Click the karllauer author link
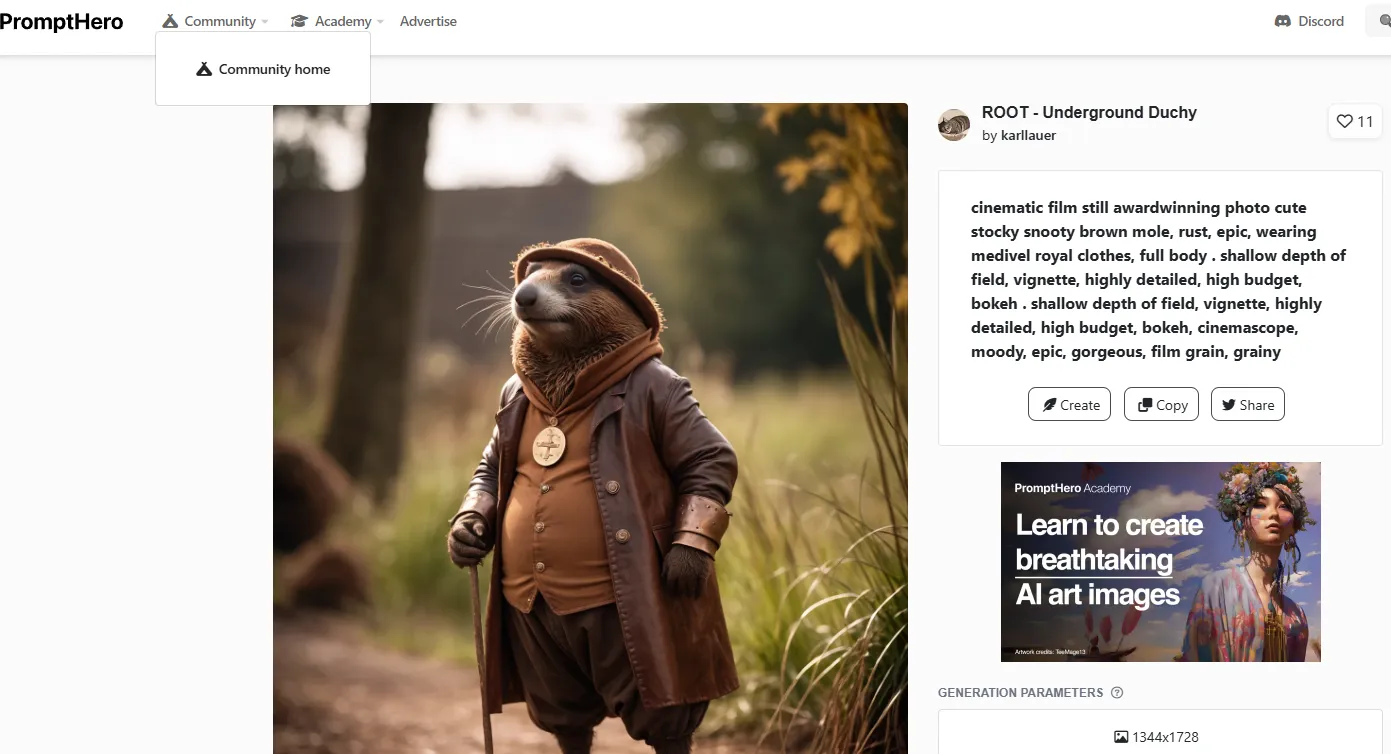 pos(1028,135)
